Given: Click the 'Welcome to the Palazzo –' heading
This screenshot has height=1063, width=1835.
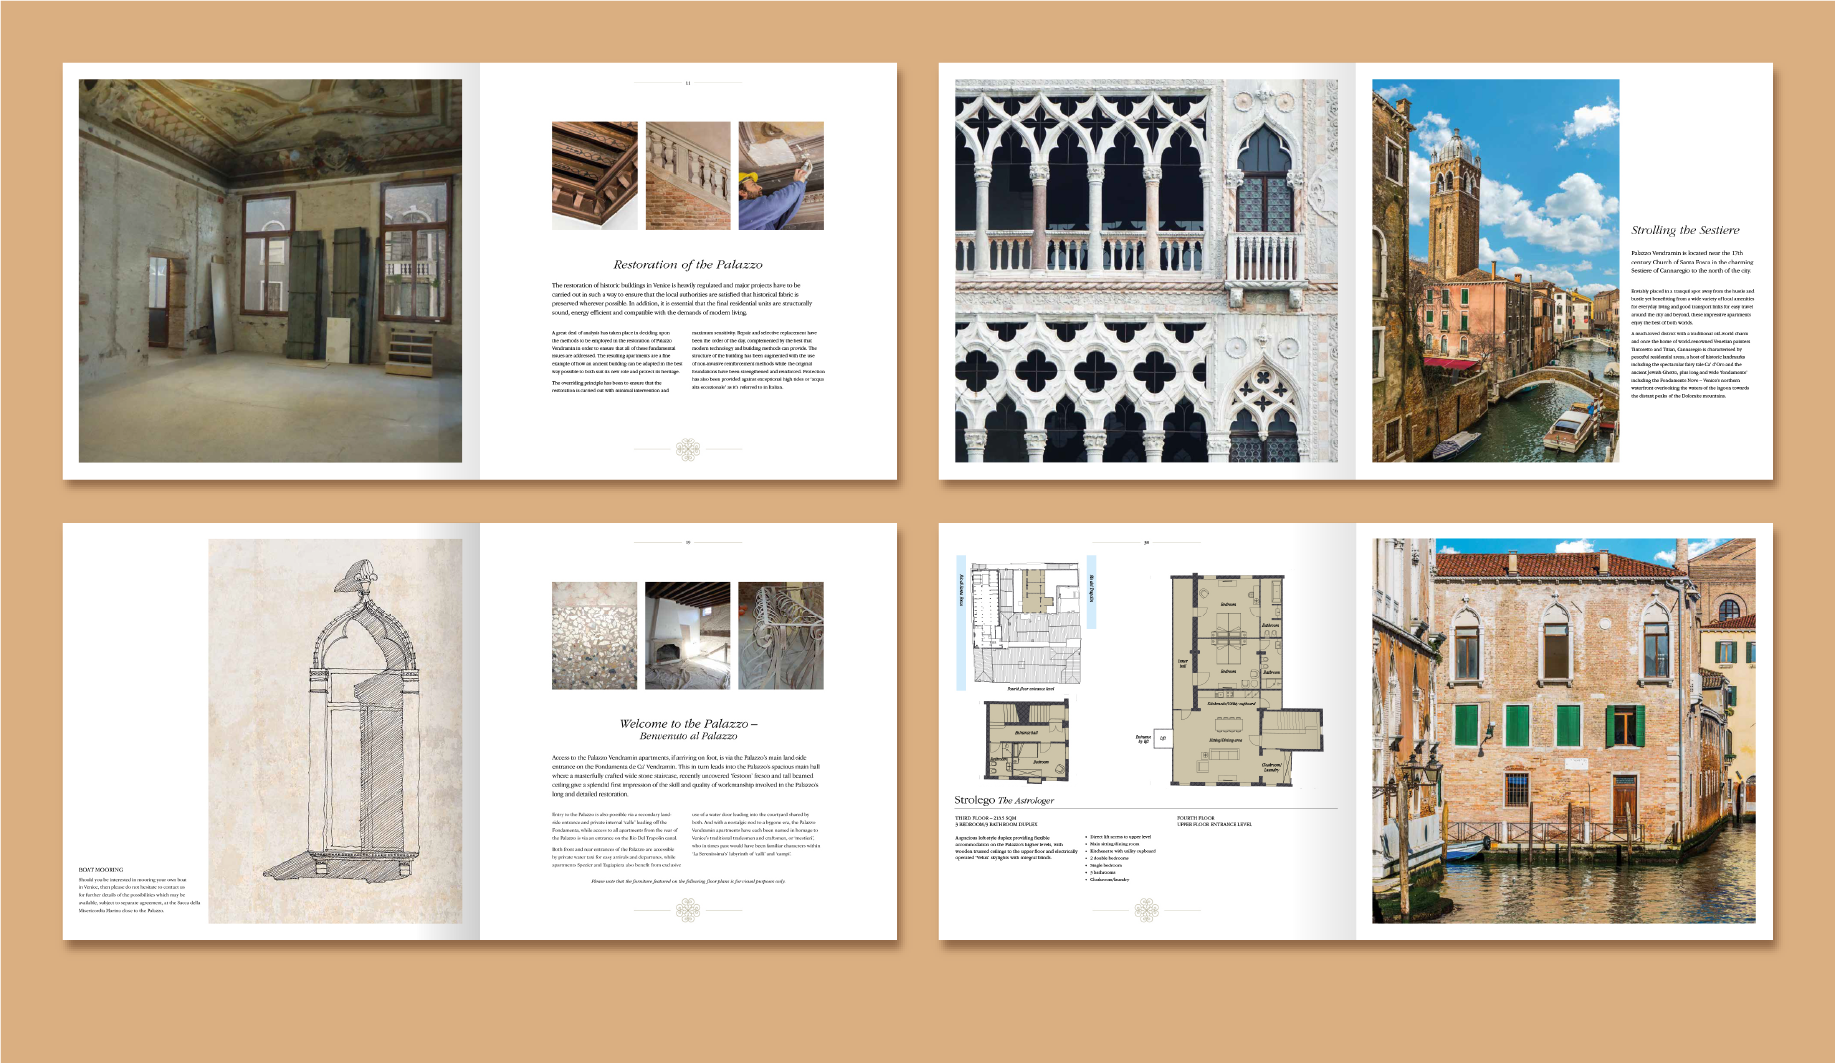Looking at the screenshot, I should pyautogui.click(x=688, y=723).
